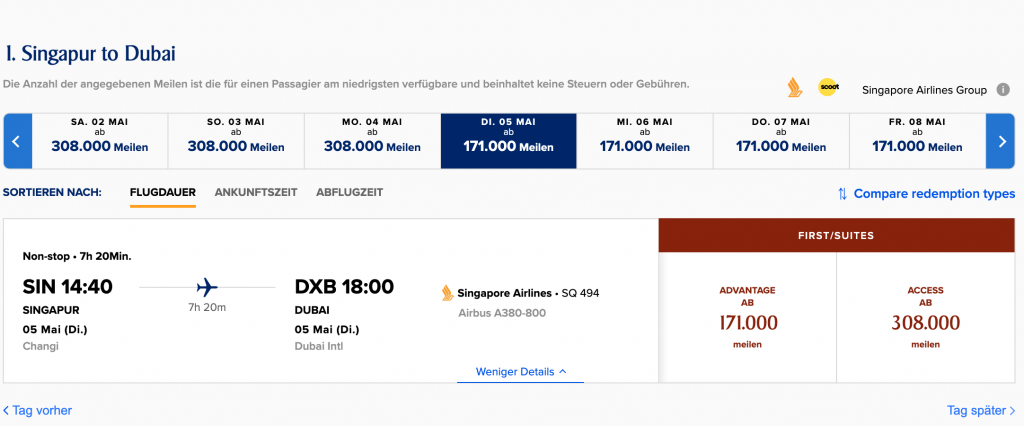The image size is (1024, 426).
Task: Choose the Advantage 171.000 Meilen fare
Action: [747, 317]
